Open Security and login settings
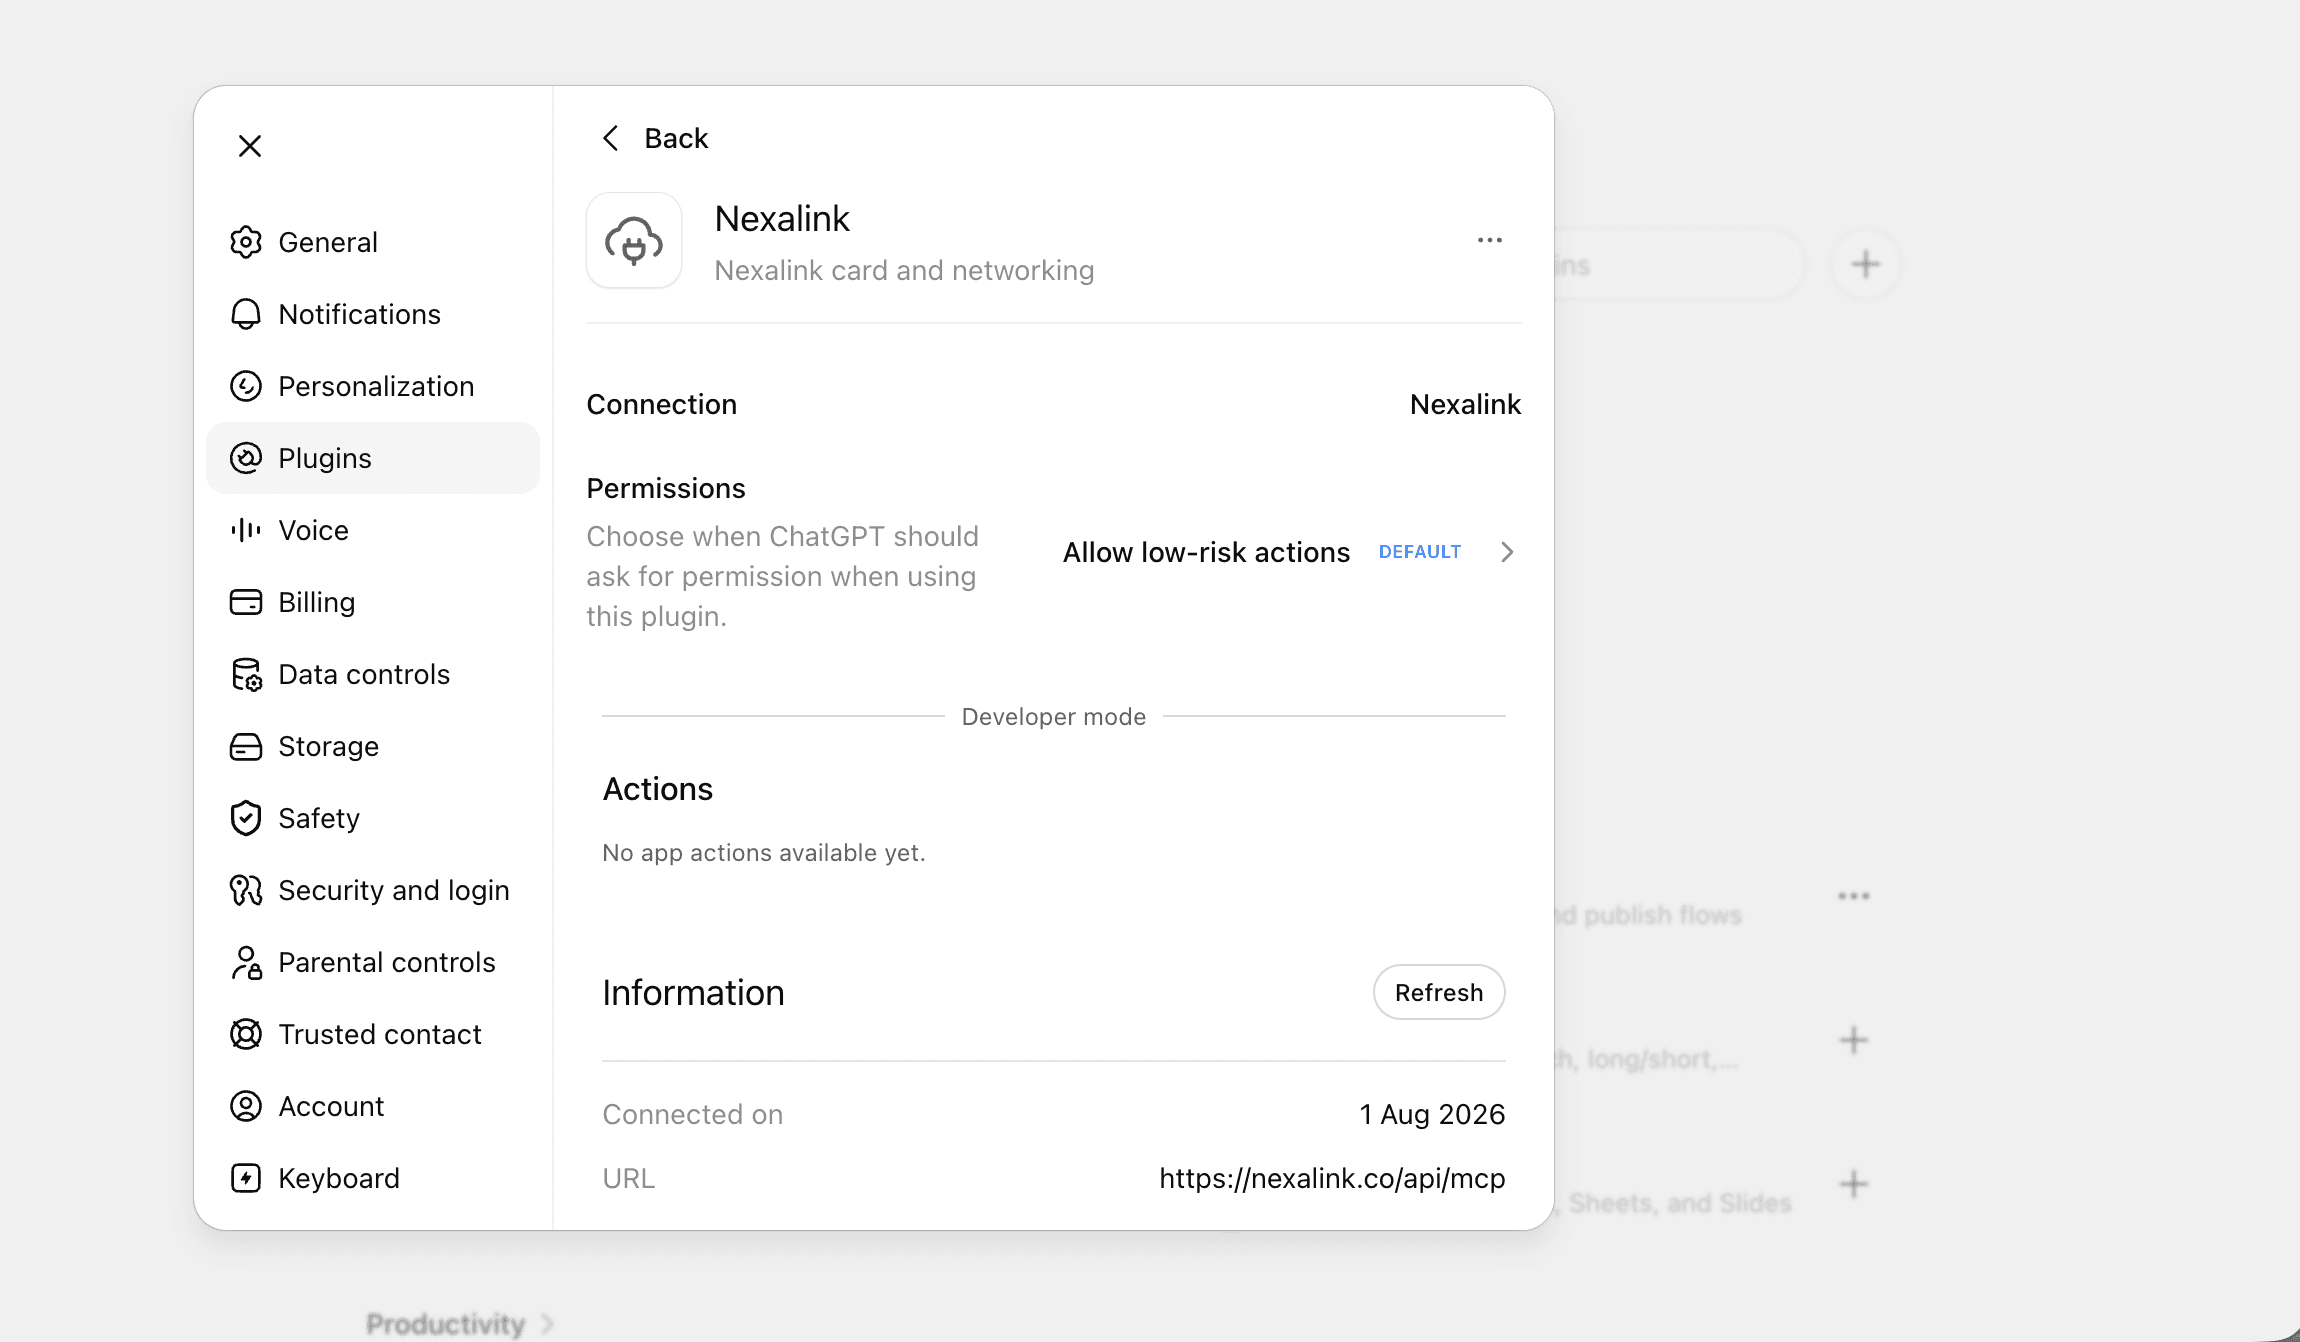2300x1342 pixels. coord(373,890)
